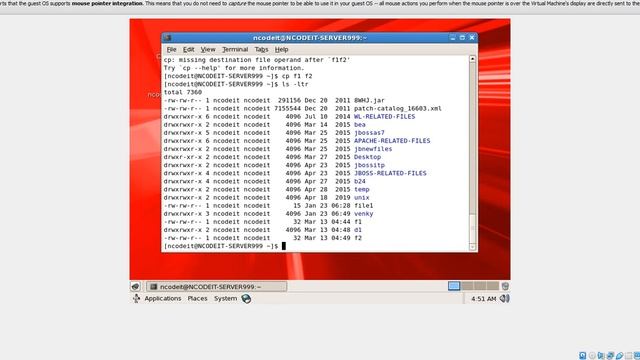
Task: Open the terminal File menu
Action: [x=171, y=49]
